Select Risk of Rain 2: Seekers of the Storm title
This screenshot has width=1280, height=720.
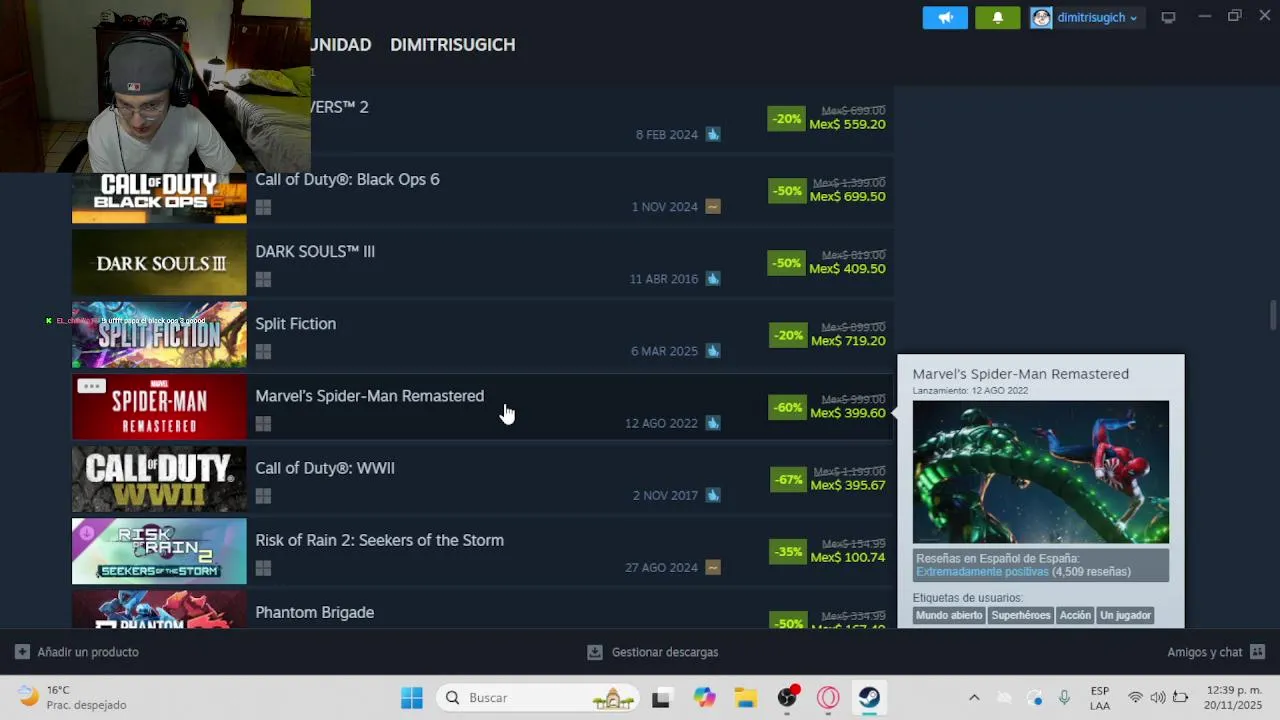pyautogui.click(x=379, y=540)
